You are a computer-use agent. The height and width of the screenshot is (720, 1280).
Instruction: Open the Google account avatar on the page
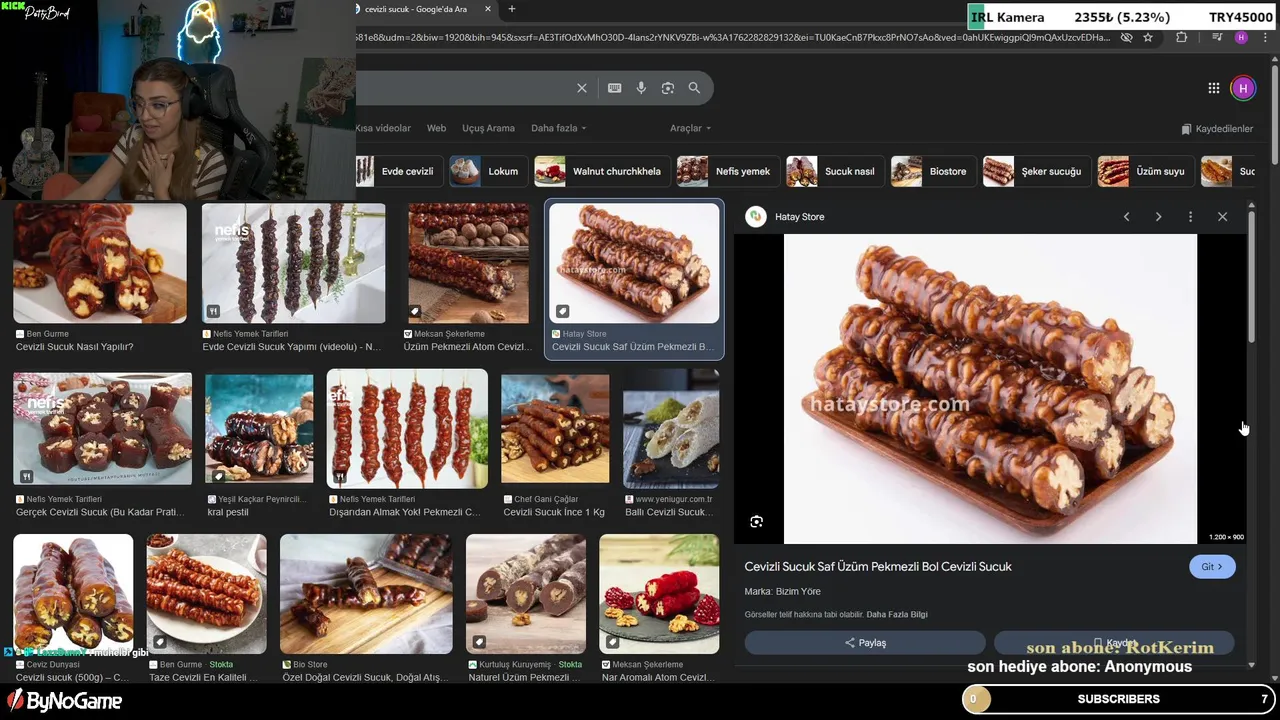[1242, 88]
